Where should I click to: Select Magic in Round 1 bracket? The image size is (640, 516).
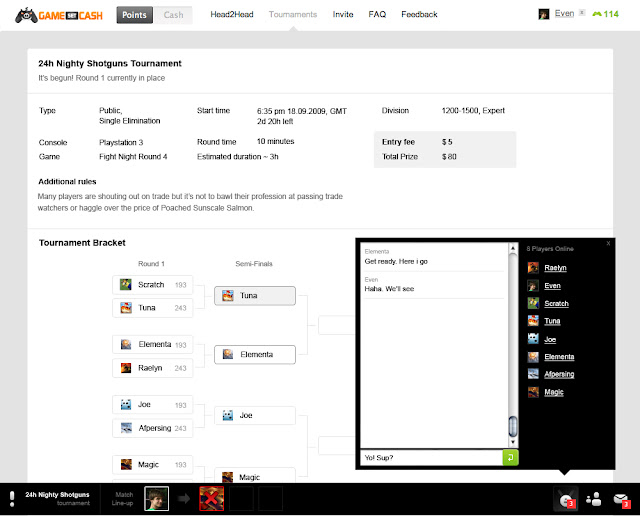click(x=153, y=465)
